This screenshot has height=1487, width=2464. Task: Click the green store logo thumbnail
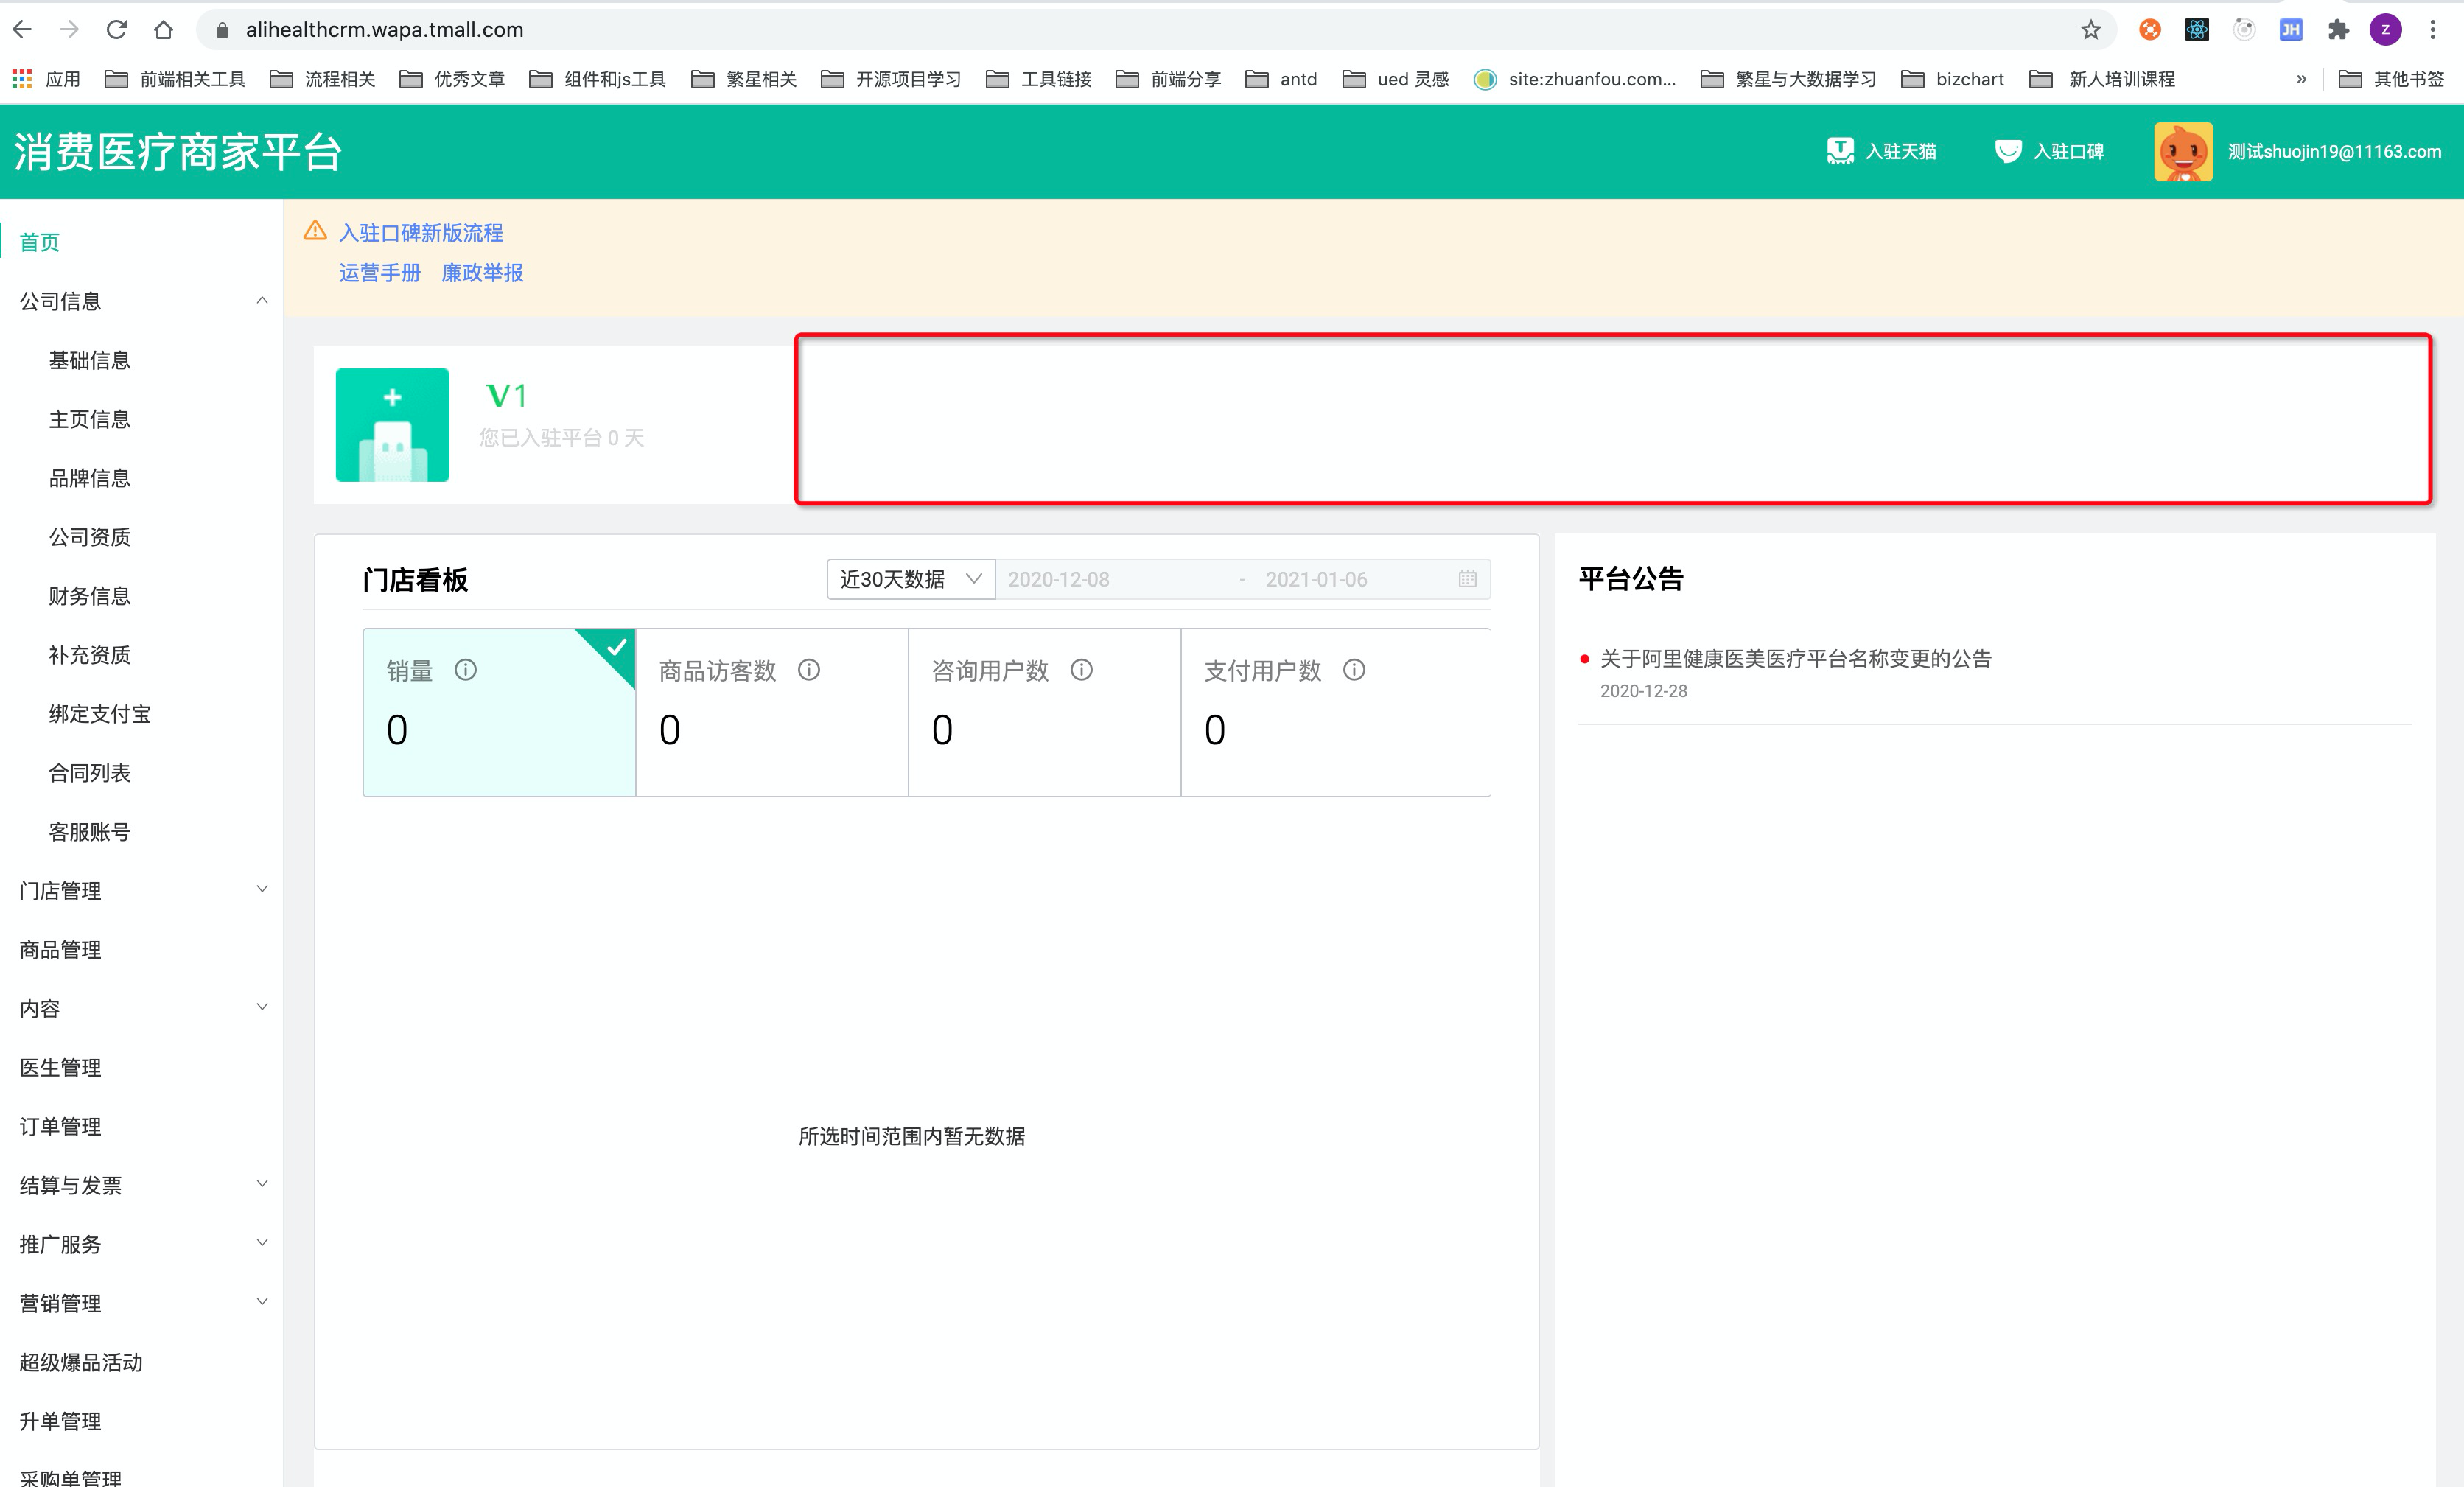pyautogui.click(x=392, y=425)
